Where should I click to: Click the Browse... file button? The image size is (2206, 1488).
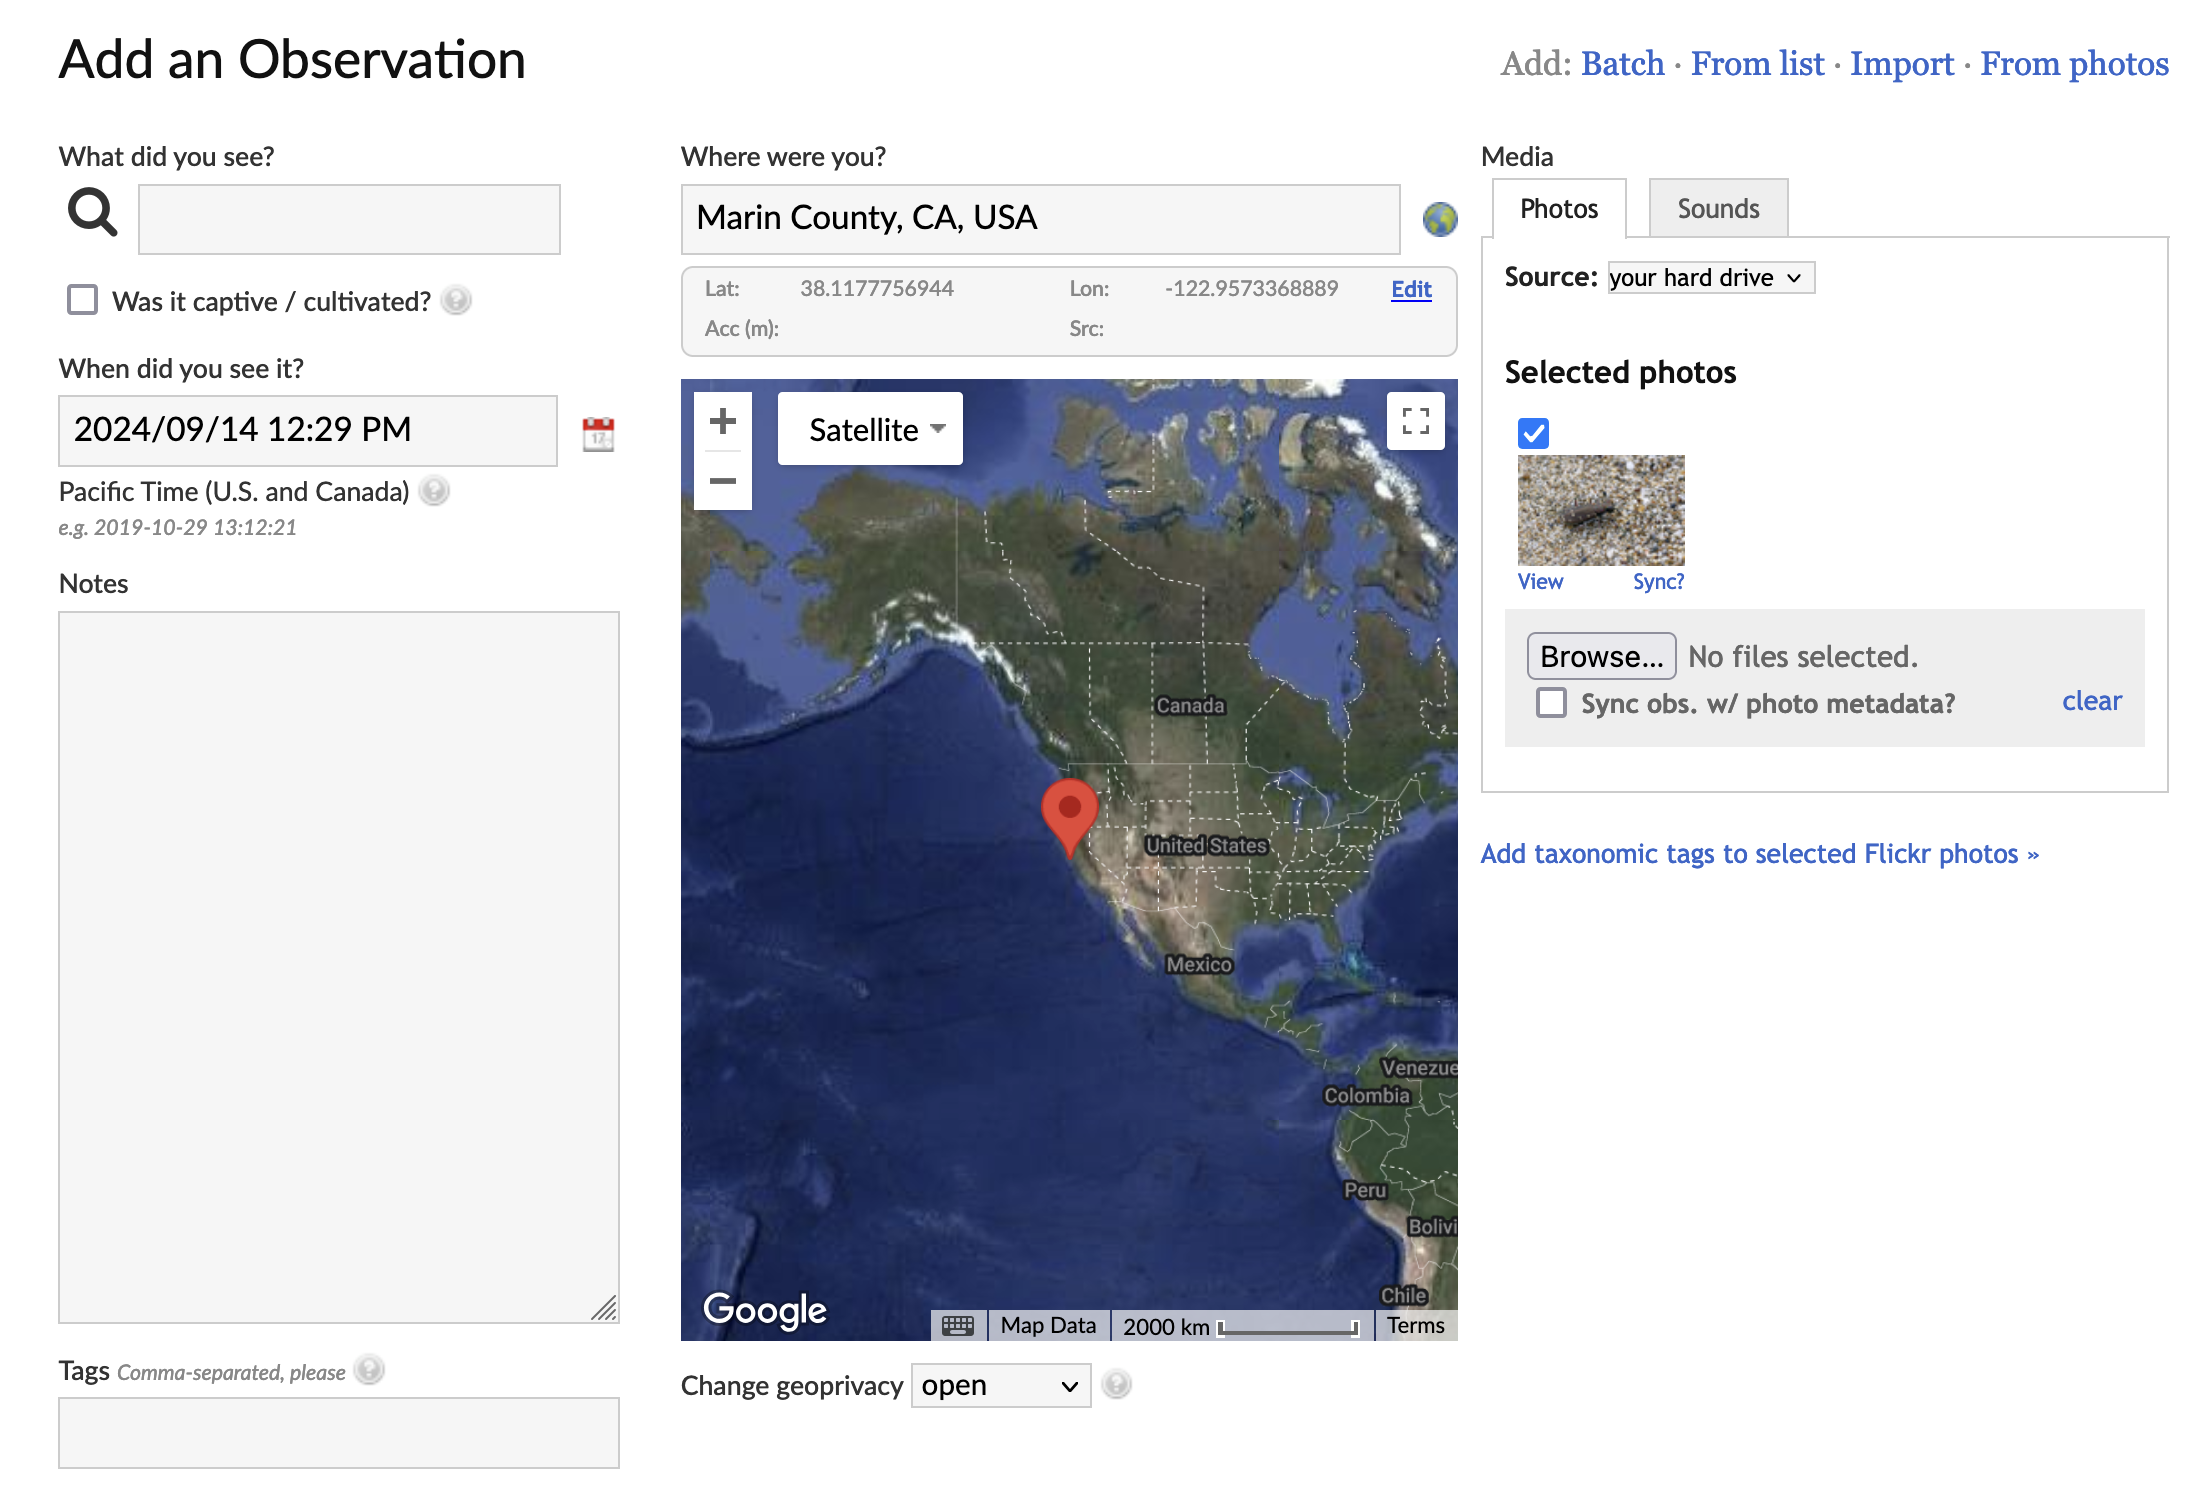click(x=1600, y=656)
